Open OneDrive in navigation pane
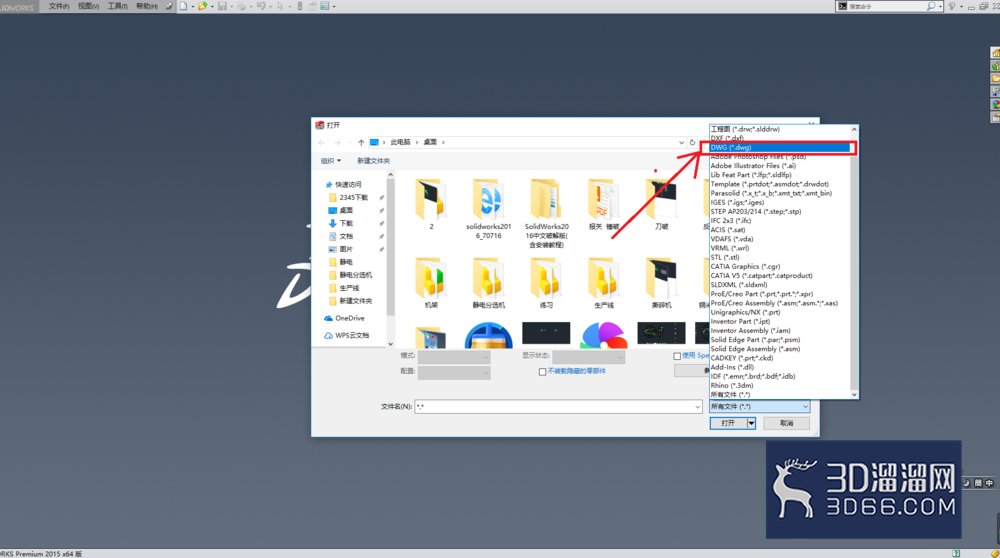 pos(349,318)
